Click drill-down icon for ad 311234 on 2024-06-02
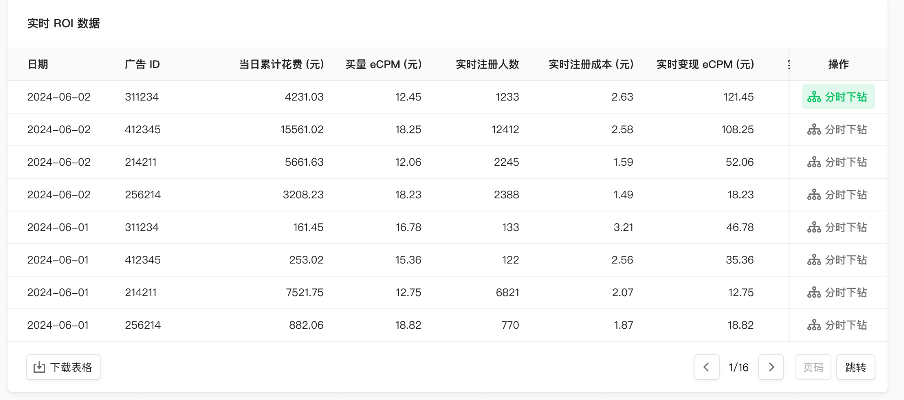The image size is (904, 400). (x=813, y=97)
